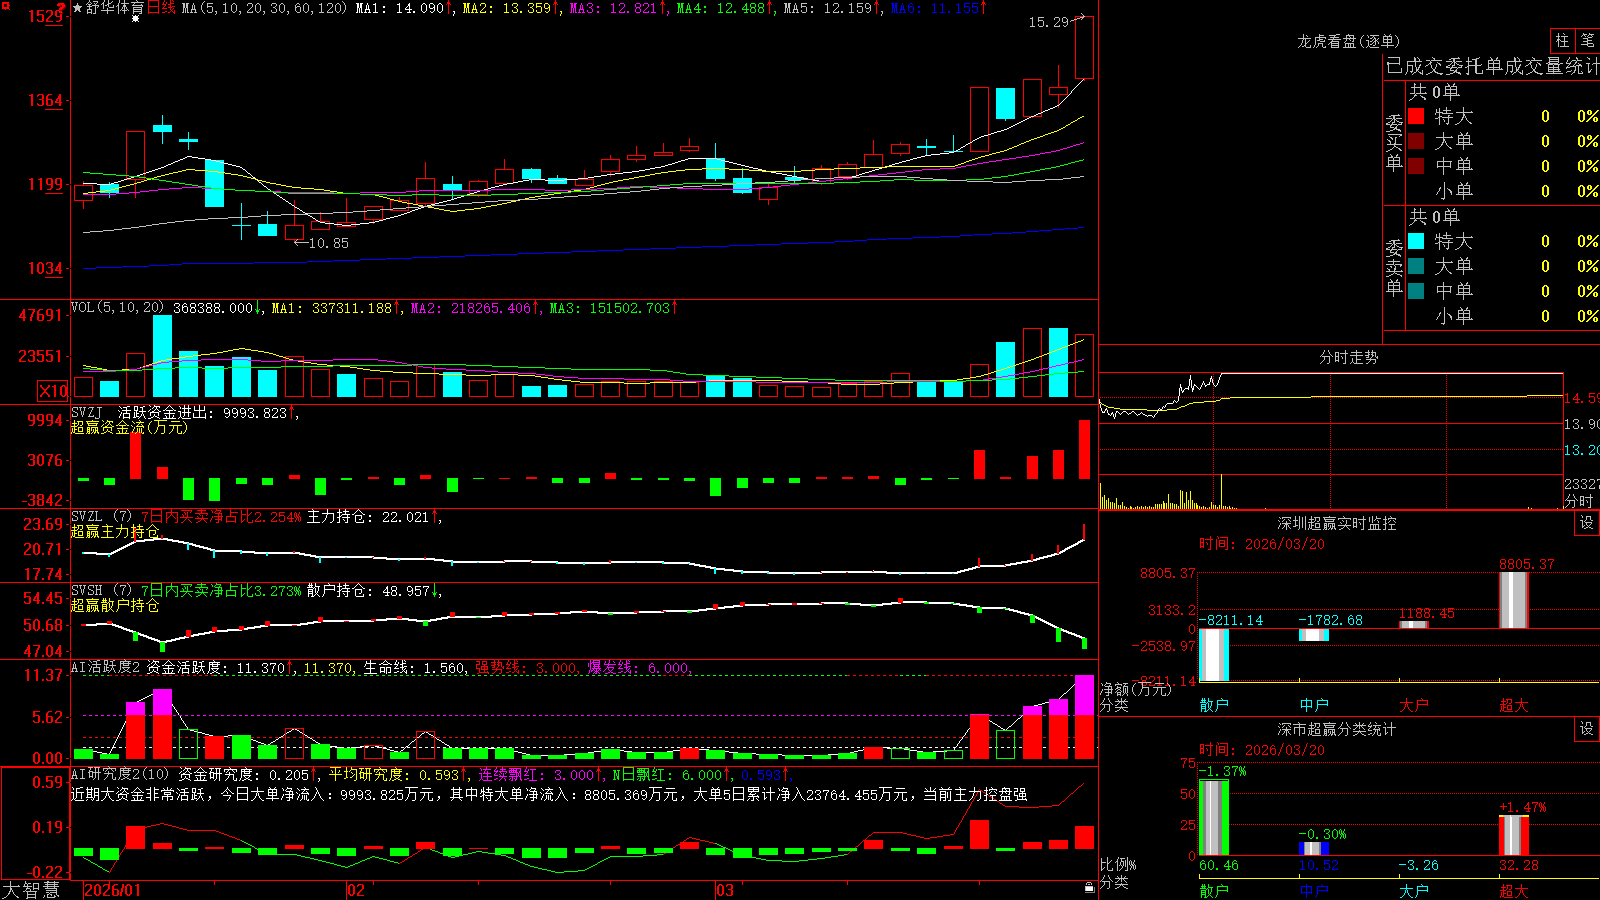Select the 笔 (tick) view button

click(1587, 41)
